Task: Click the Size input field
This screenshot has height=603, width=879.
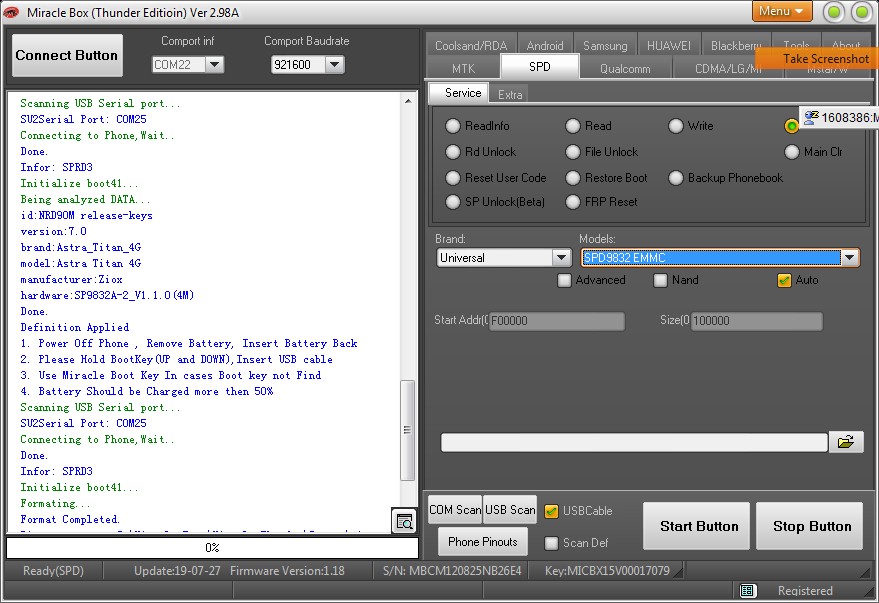Action: 757,321
